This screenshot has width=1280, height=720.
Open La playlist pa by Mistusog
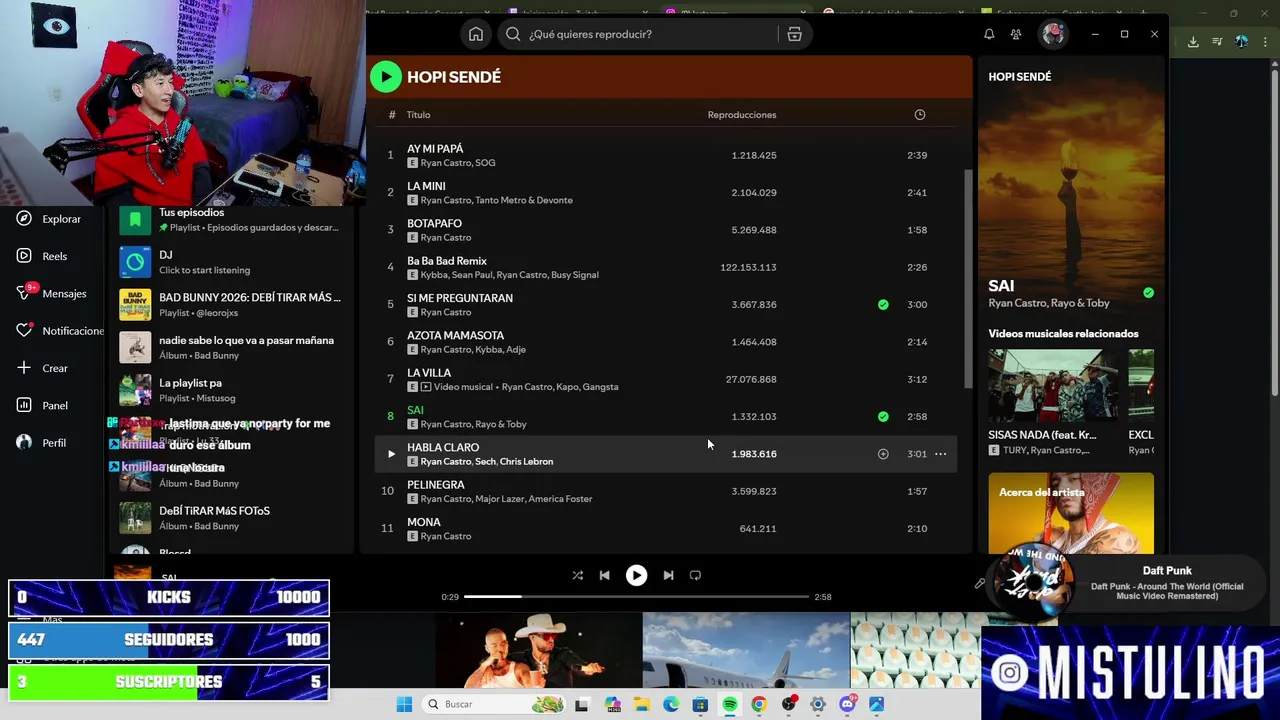(x=230, y=390)
